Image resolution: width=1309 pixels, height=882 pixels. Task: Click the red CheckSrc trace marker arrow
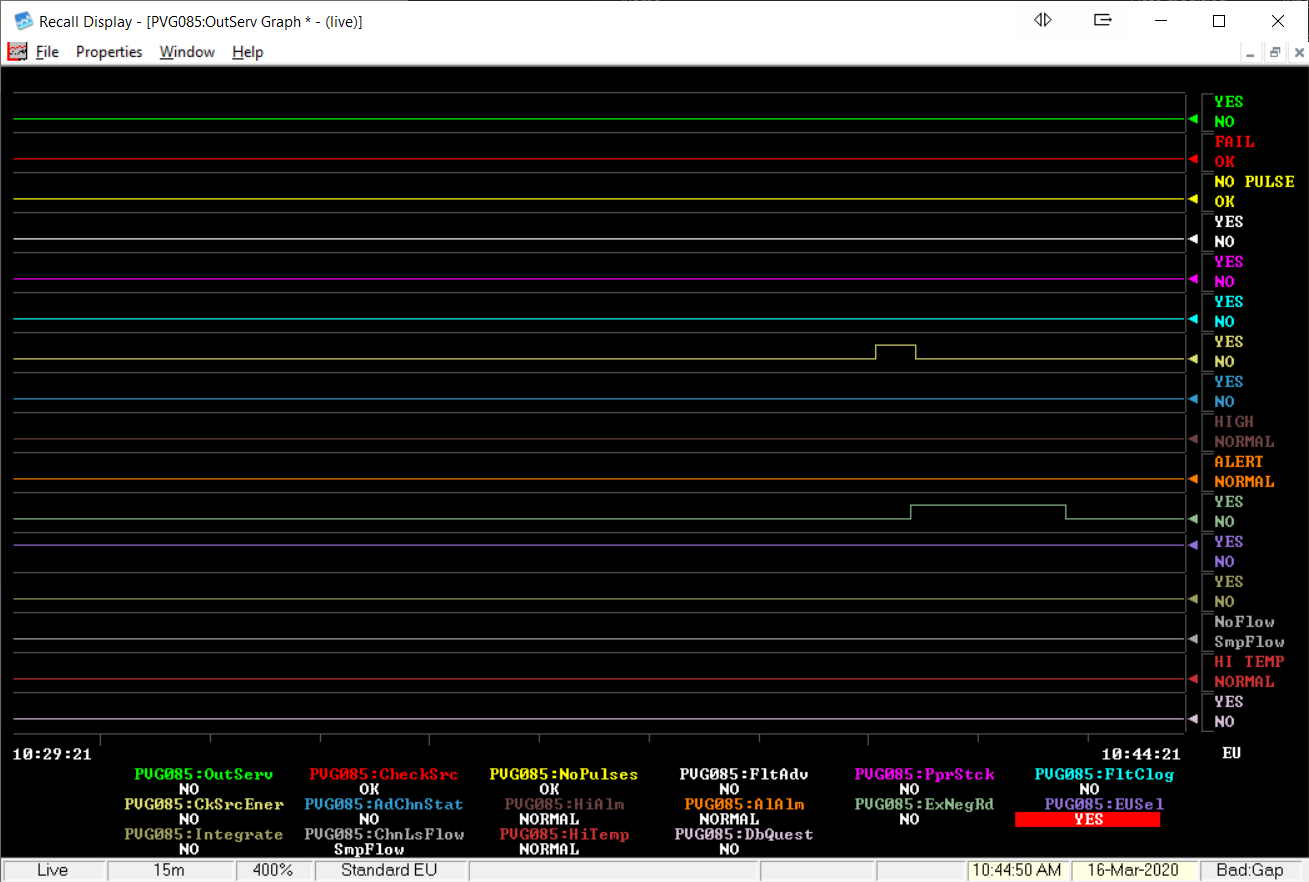1193,159
